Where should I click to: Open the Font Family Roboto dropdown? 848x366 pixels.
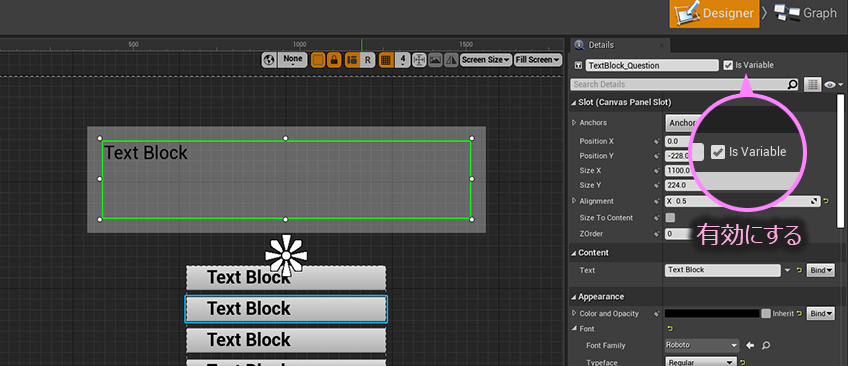[x=701, y=345]
